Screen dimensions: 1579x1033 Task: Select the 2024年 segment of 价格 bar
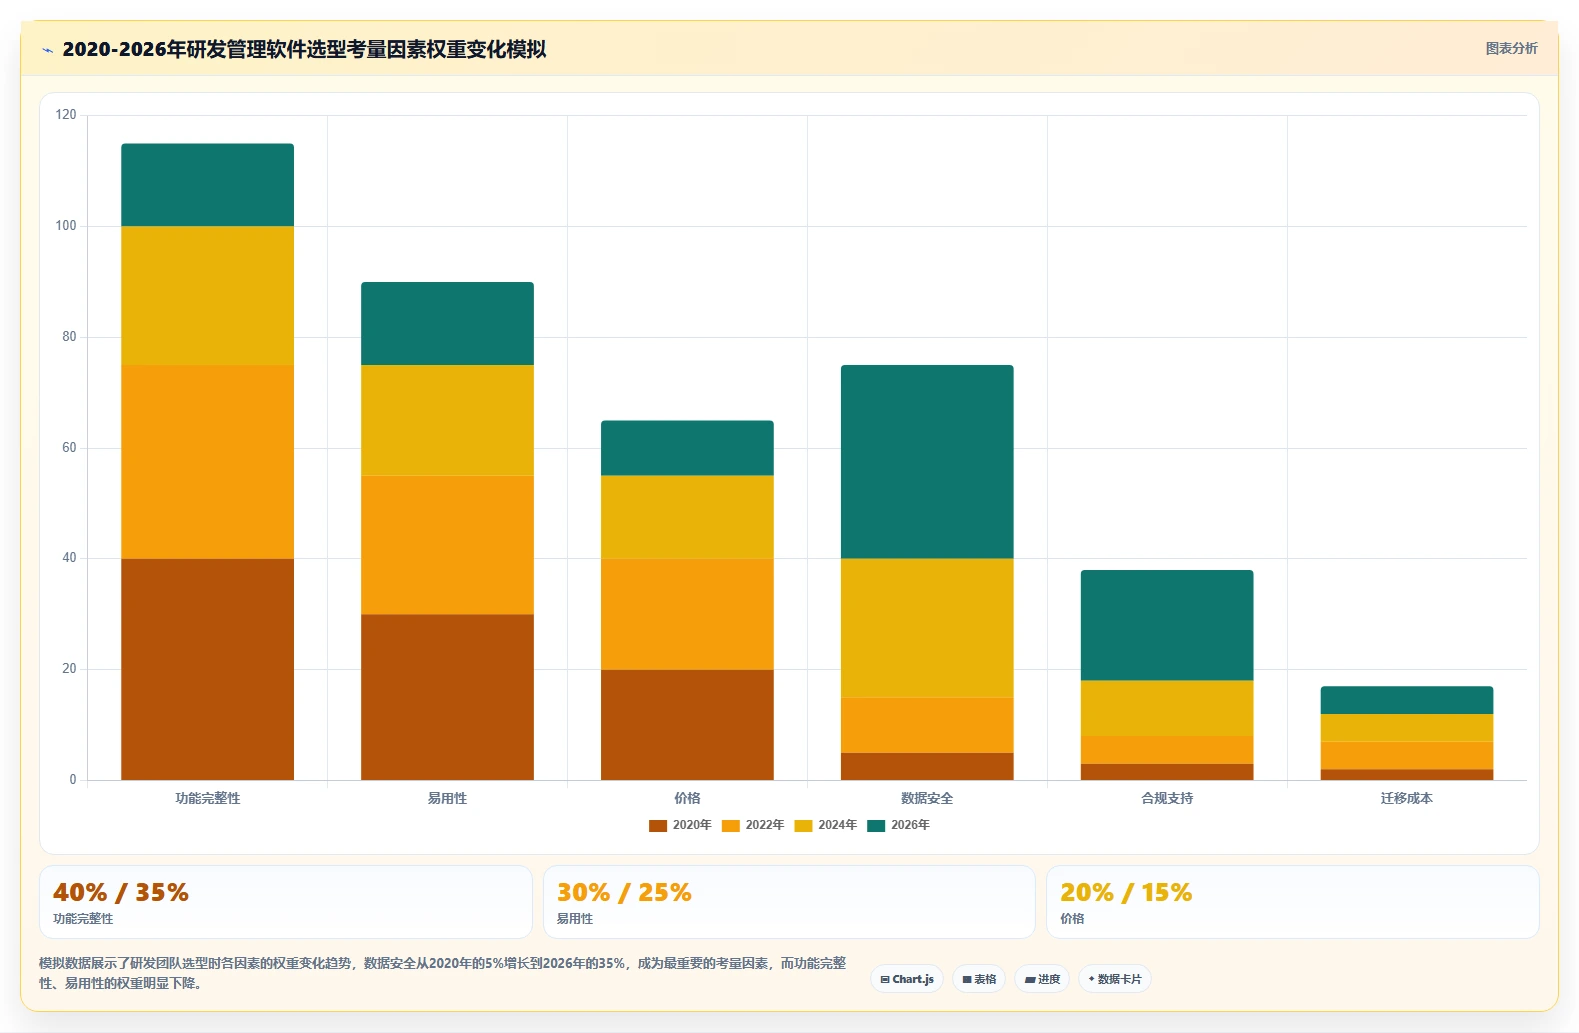(687, 517)
